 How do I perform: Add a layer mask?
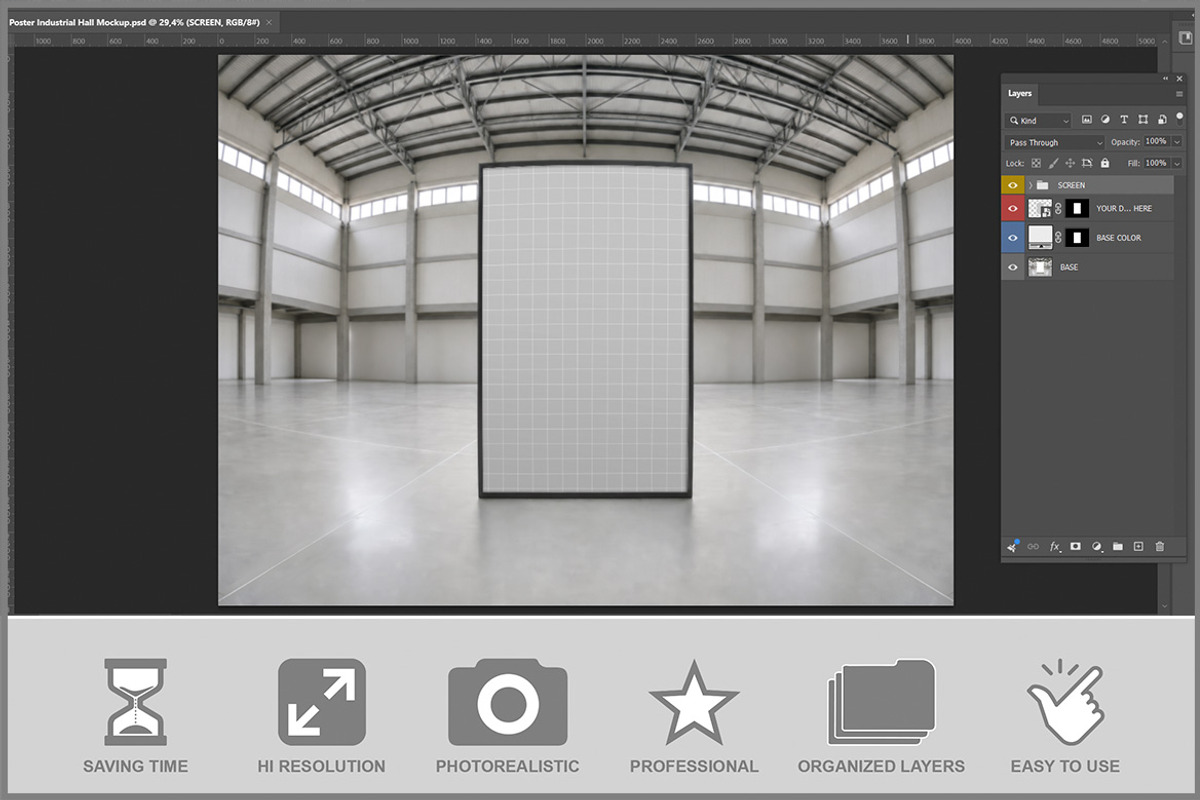(x=1076, y=547)
